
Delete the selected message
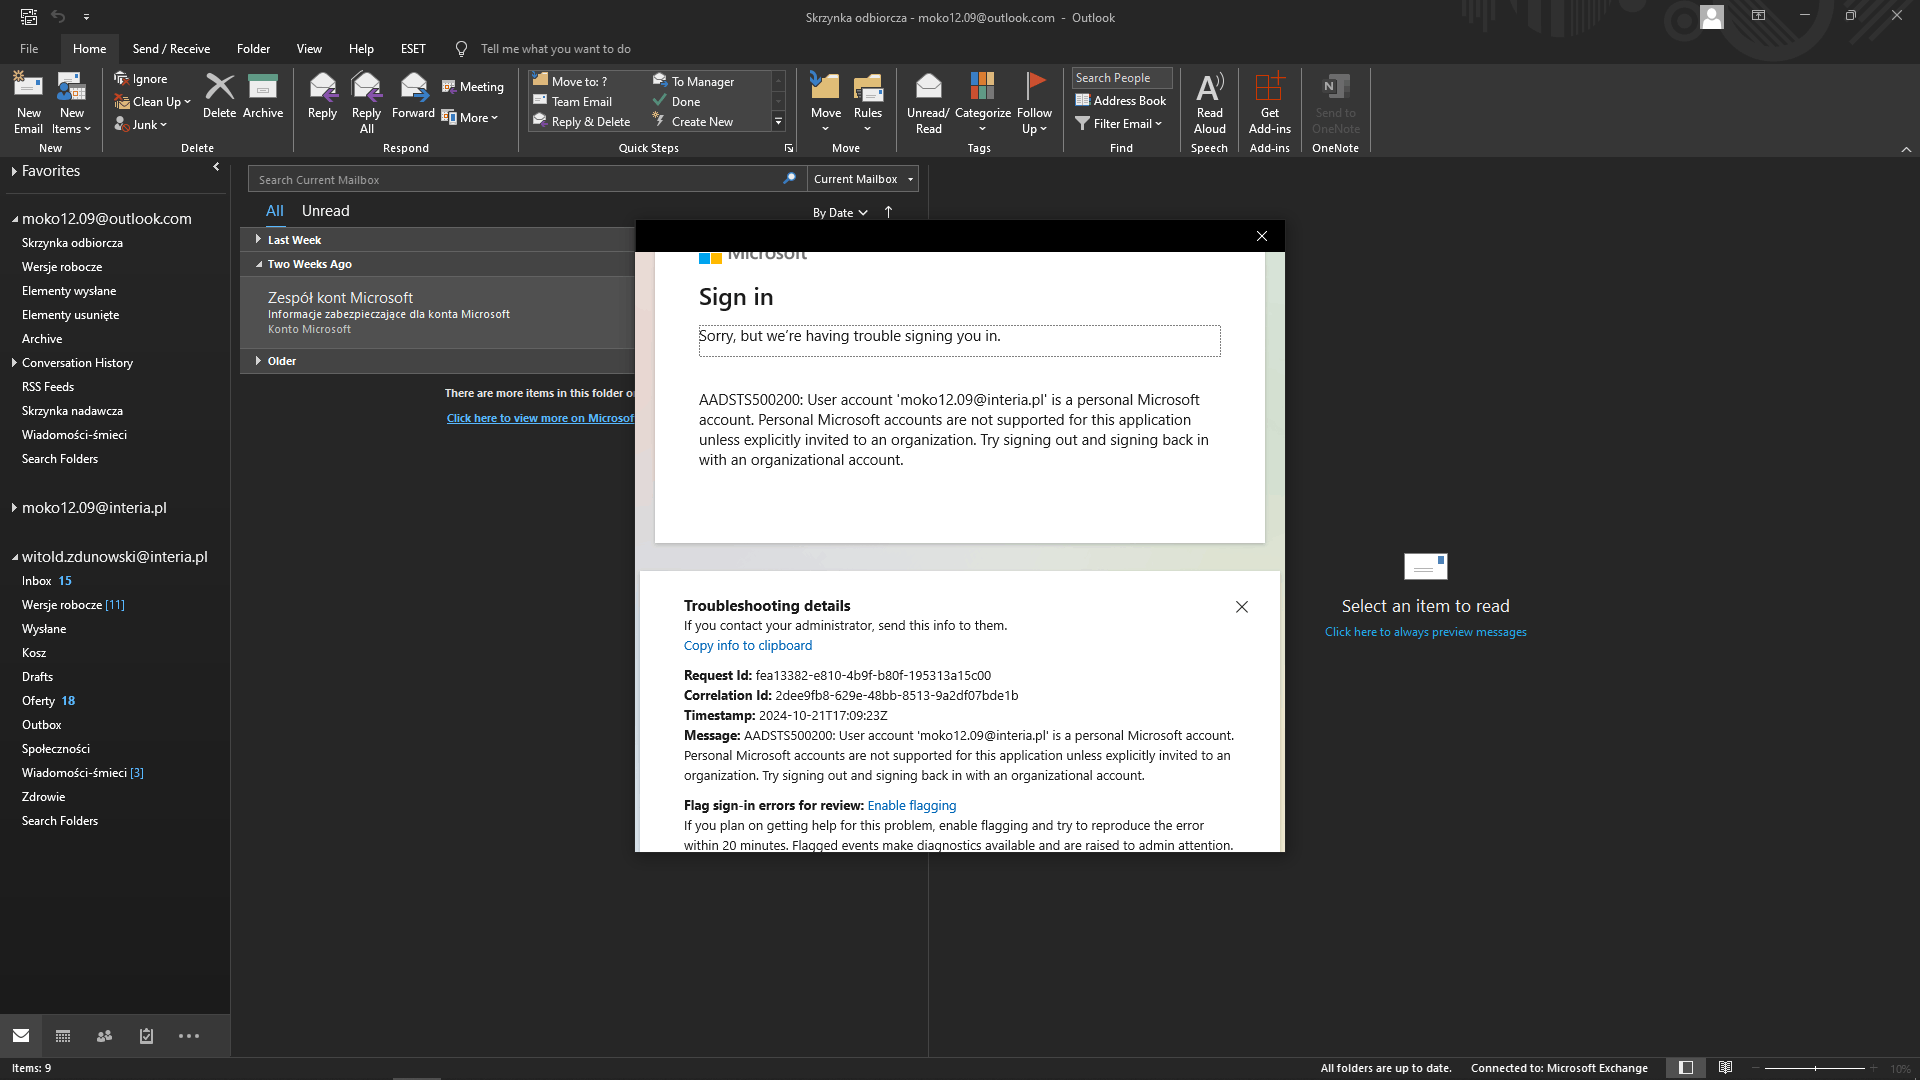[219, 96]
